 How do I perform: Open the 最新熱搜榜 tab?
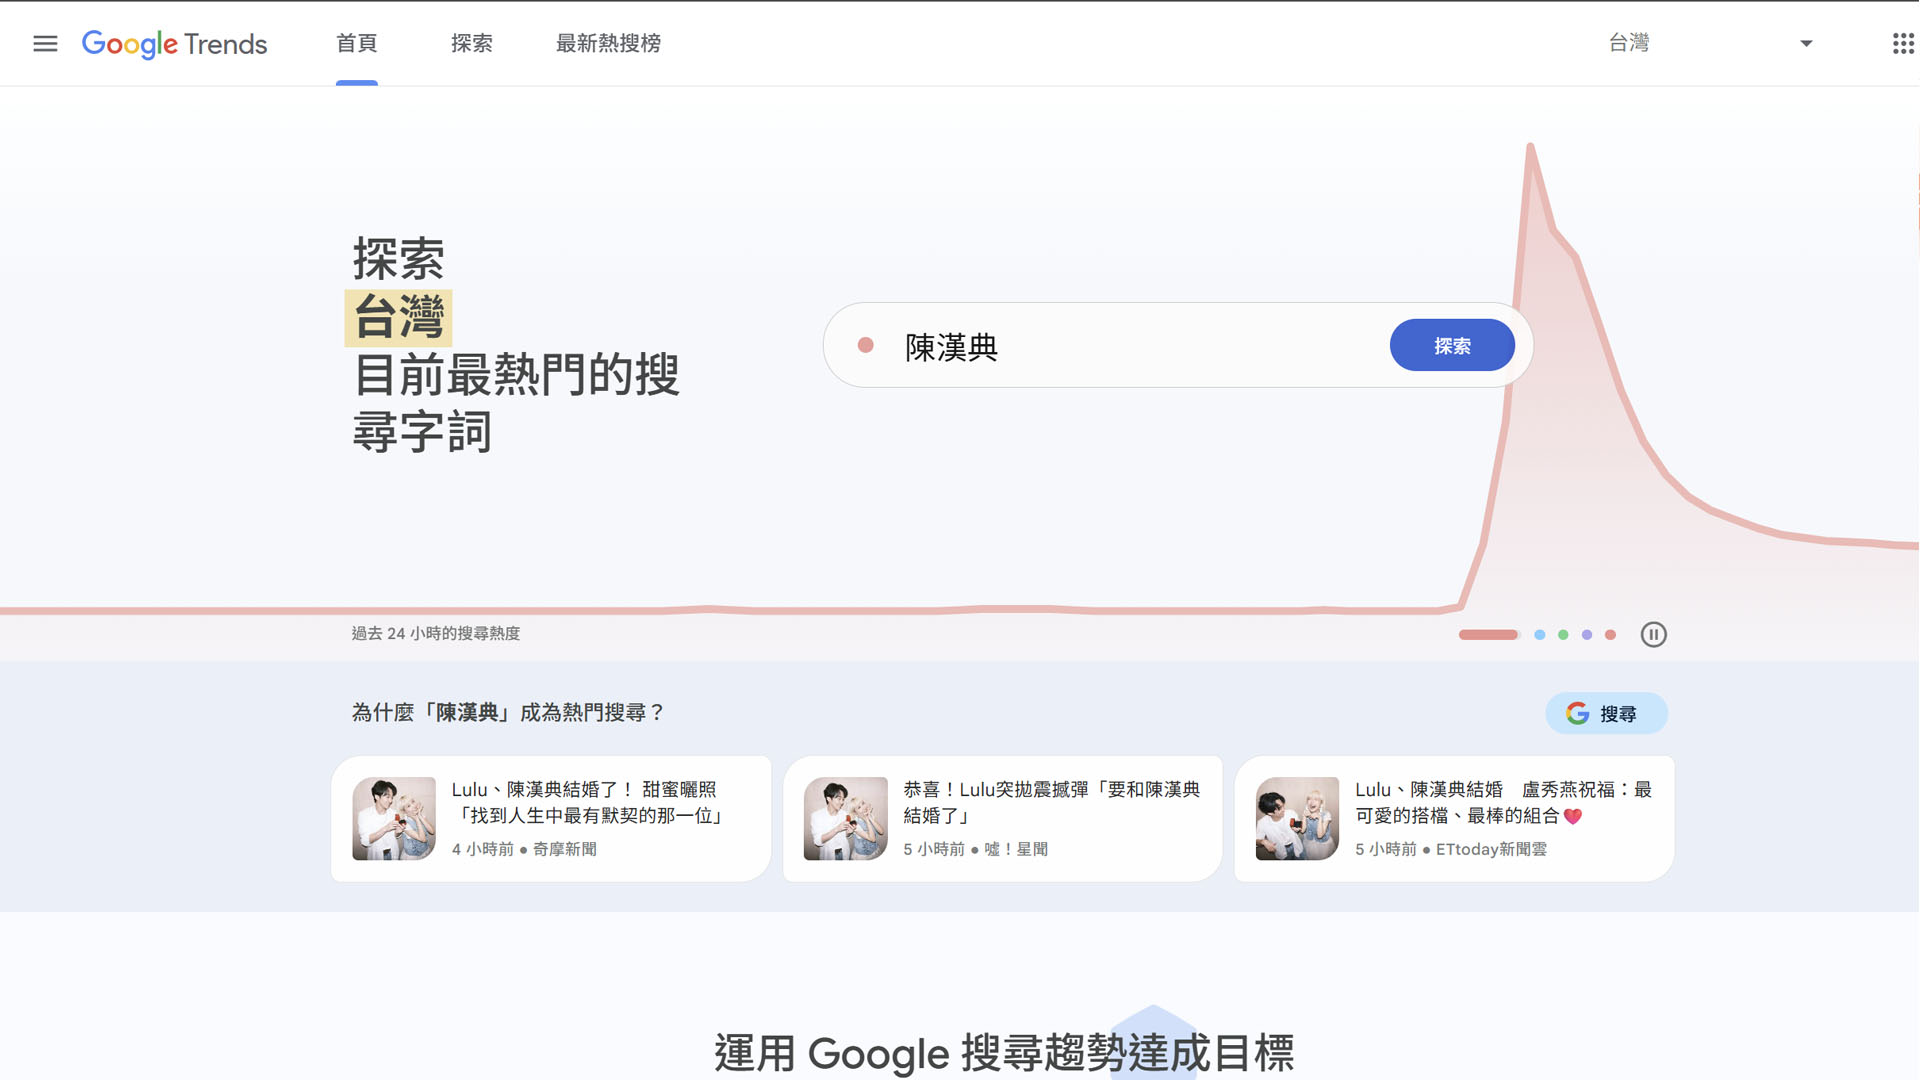click(x=608, y=43)
